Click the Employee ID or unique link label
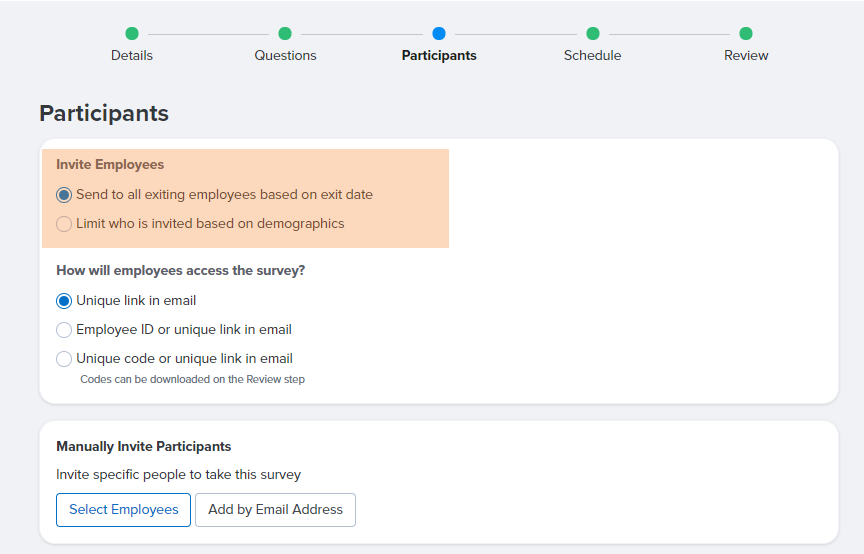Viewport: 864px width, 554px height. pos(184,330)
